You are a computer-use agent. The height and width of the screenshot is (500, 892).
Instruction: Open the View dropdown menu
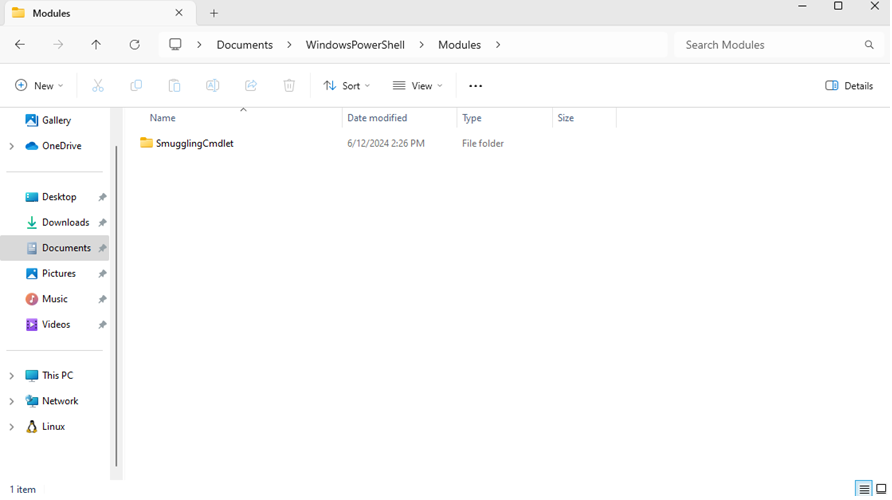coord(418,86)
